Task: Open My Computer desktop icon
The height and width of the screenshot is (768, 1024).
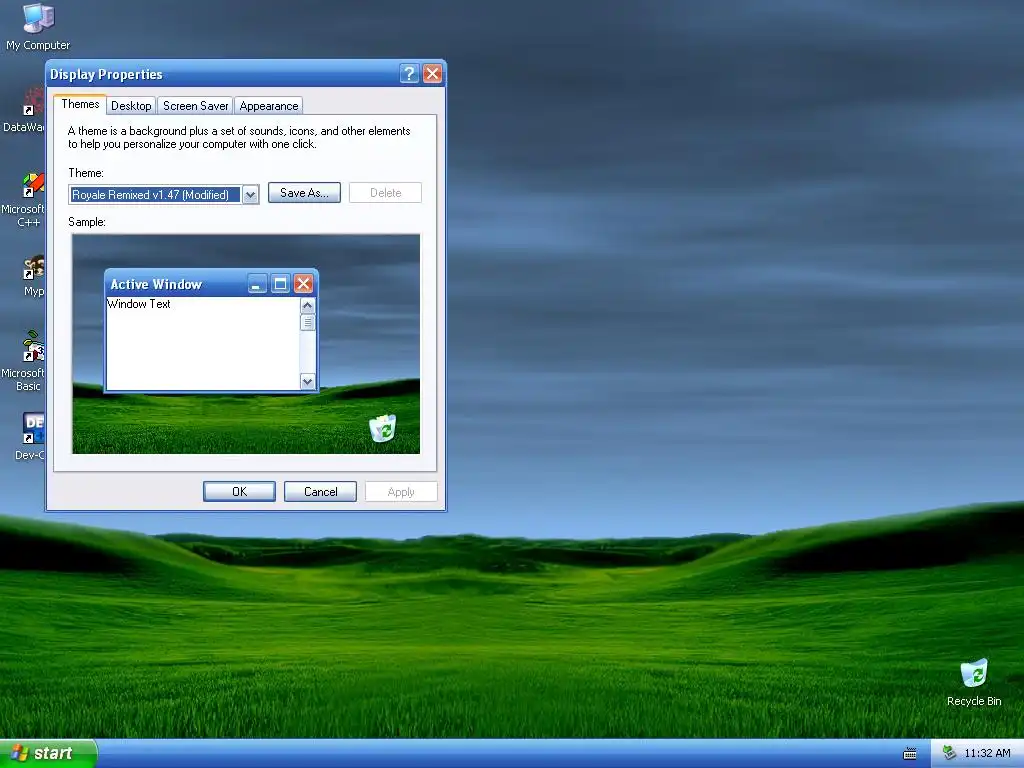Action: [x=38, y=27]
